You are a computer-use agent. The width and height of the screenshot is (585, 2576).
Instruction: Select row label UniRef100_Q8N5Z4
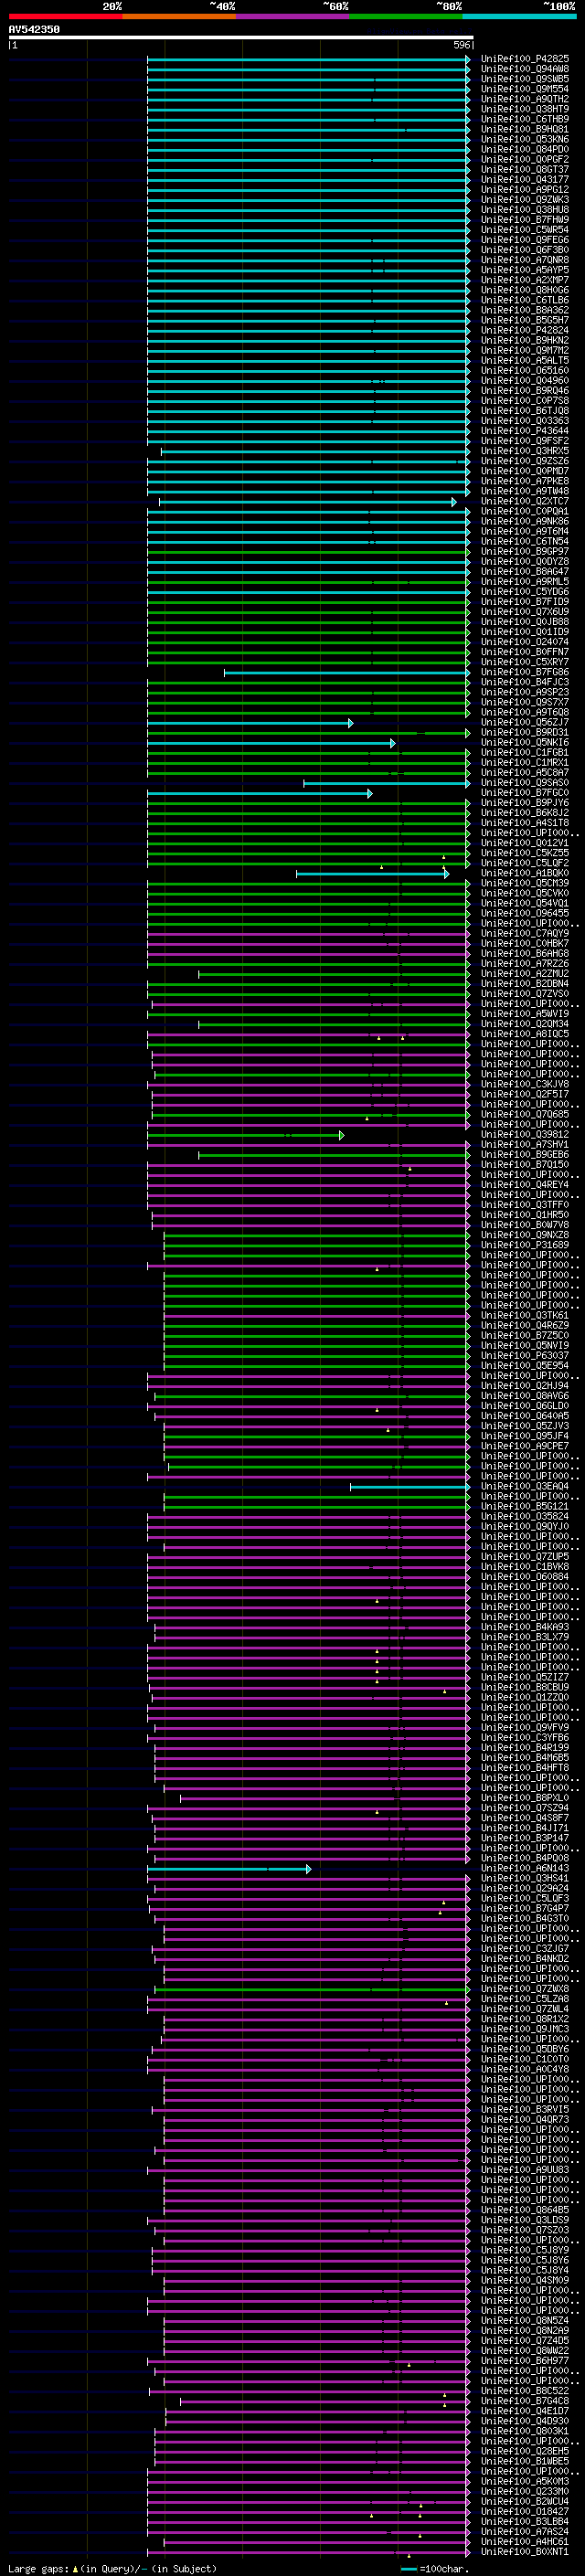click(525, 2321)
